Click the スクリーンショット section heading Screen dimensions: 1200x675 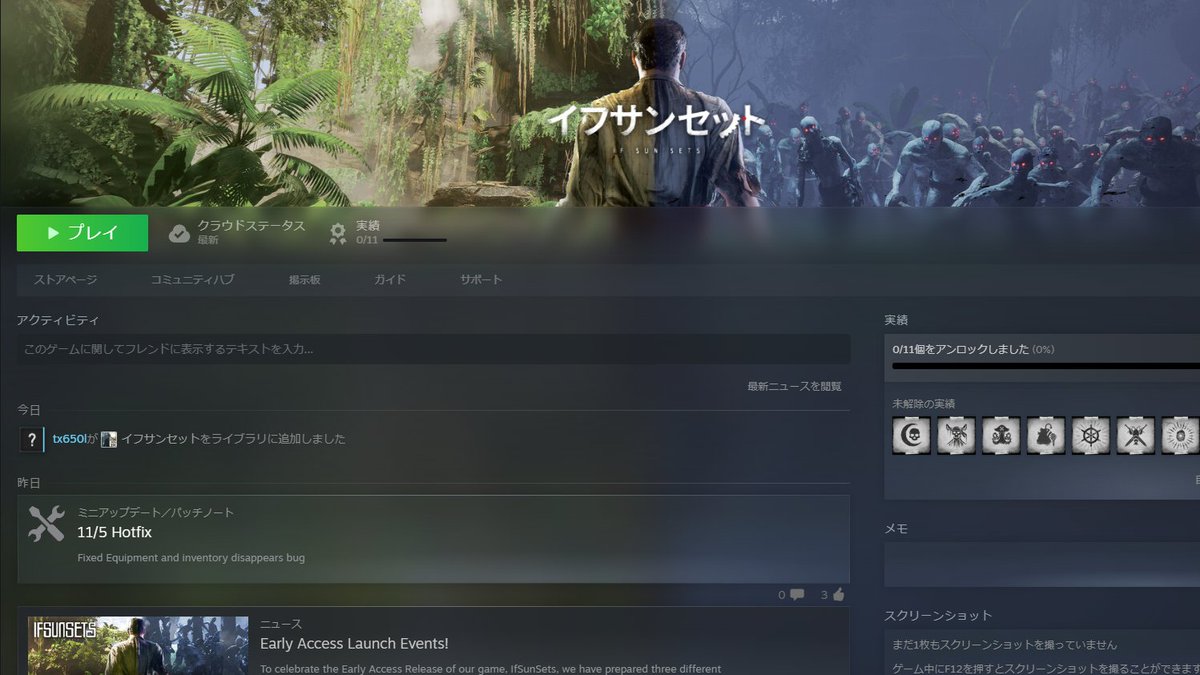tap(938, 615)
